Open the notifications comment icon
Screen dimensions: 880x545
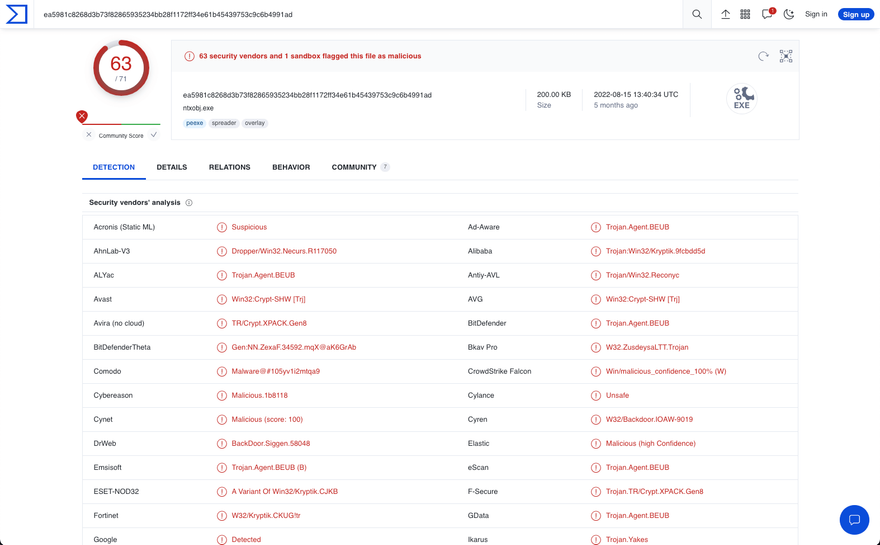(x=767, y=14)
